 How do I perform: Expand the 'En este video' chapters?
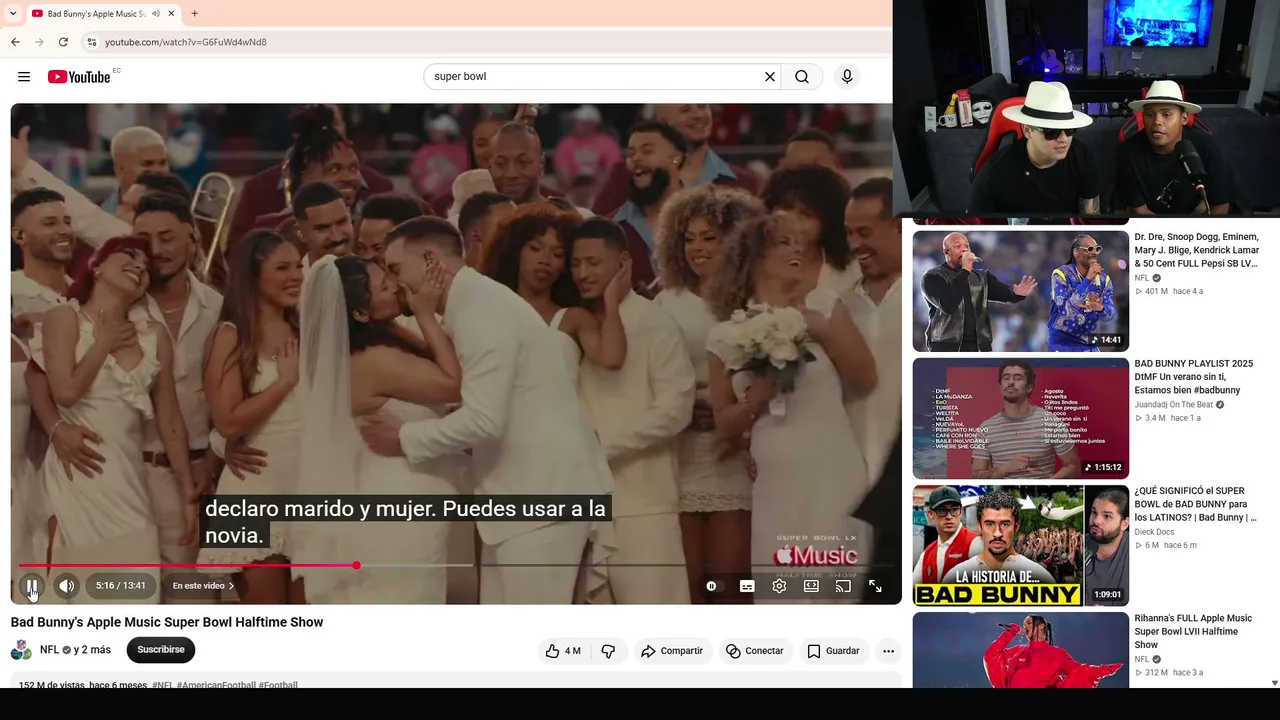[x=203, y=586]
